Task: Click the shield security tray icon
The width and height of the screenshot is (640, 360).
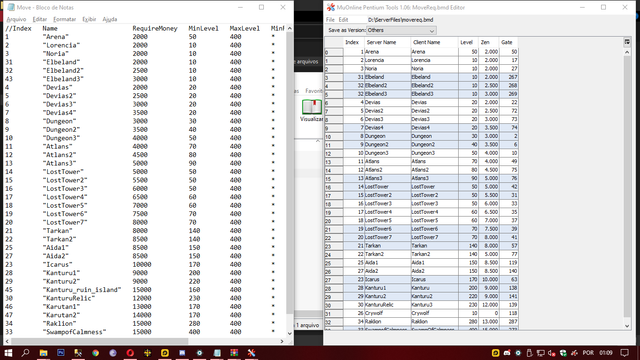Action: point(563,353)
